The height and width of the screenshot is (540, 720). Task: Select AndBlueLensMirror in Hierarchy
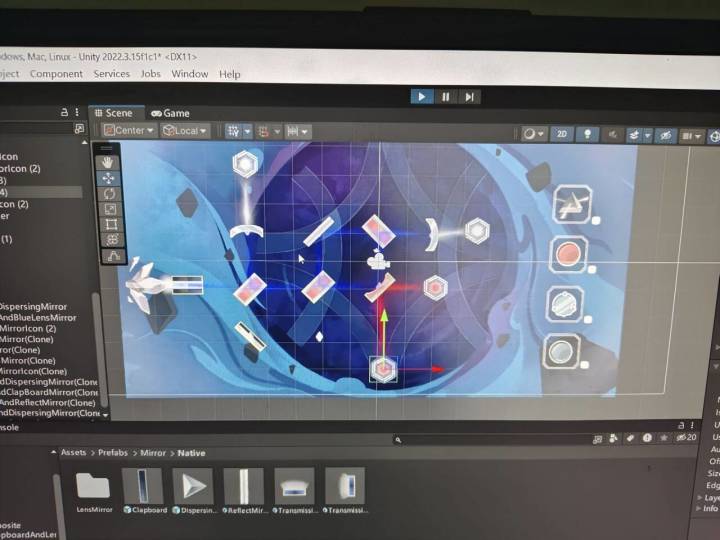point(38,317)
